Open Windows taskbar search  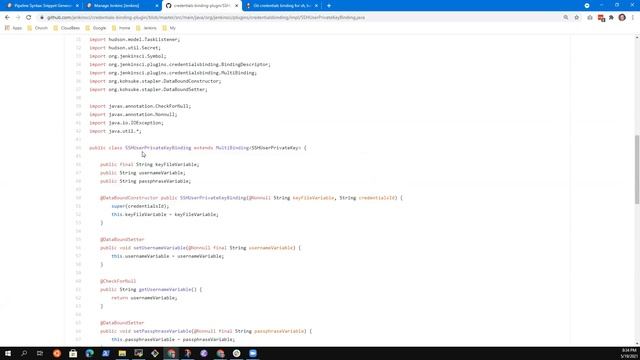(x=24, y=353)
